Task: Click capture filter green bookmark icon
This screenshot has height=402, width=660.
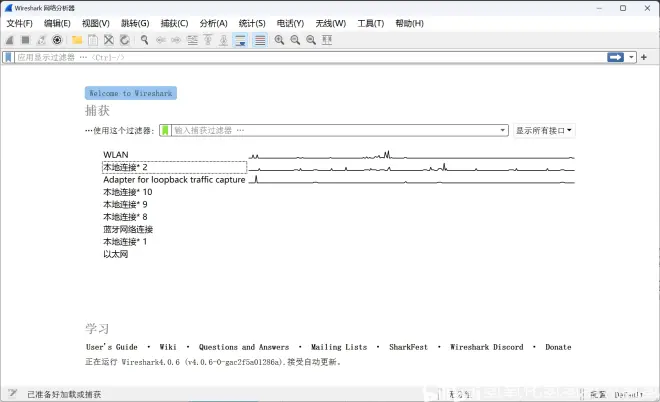Action: point(165,130)
